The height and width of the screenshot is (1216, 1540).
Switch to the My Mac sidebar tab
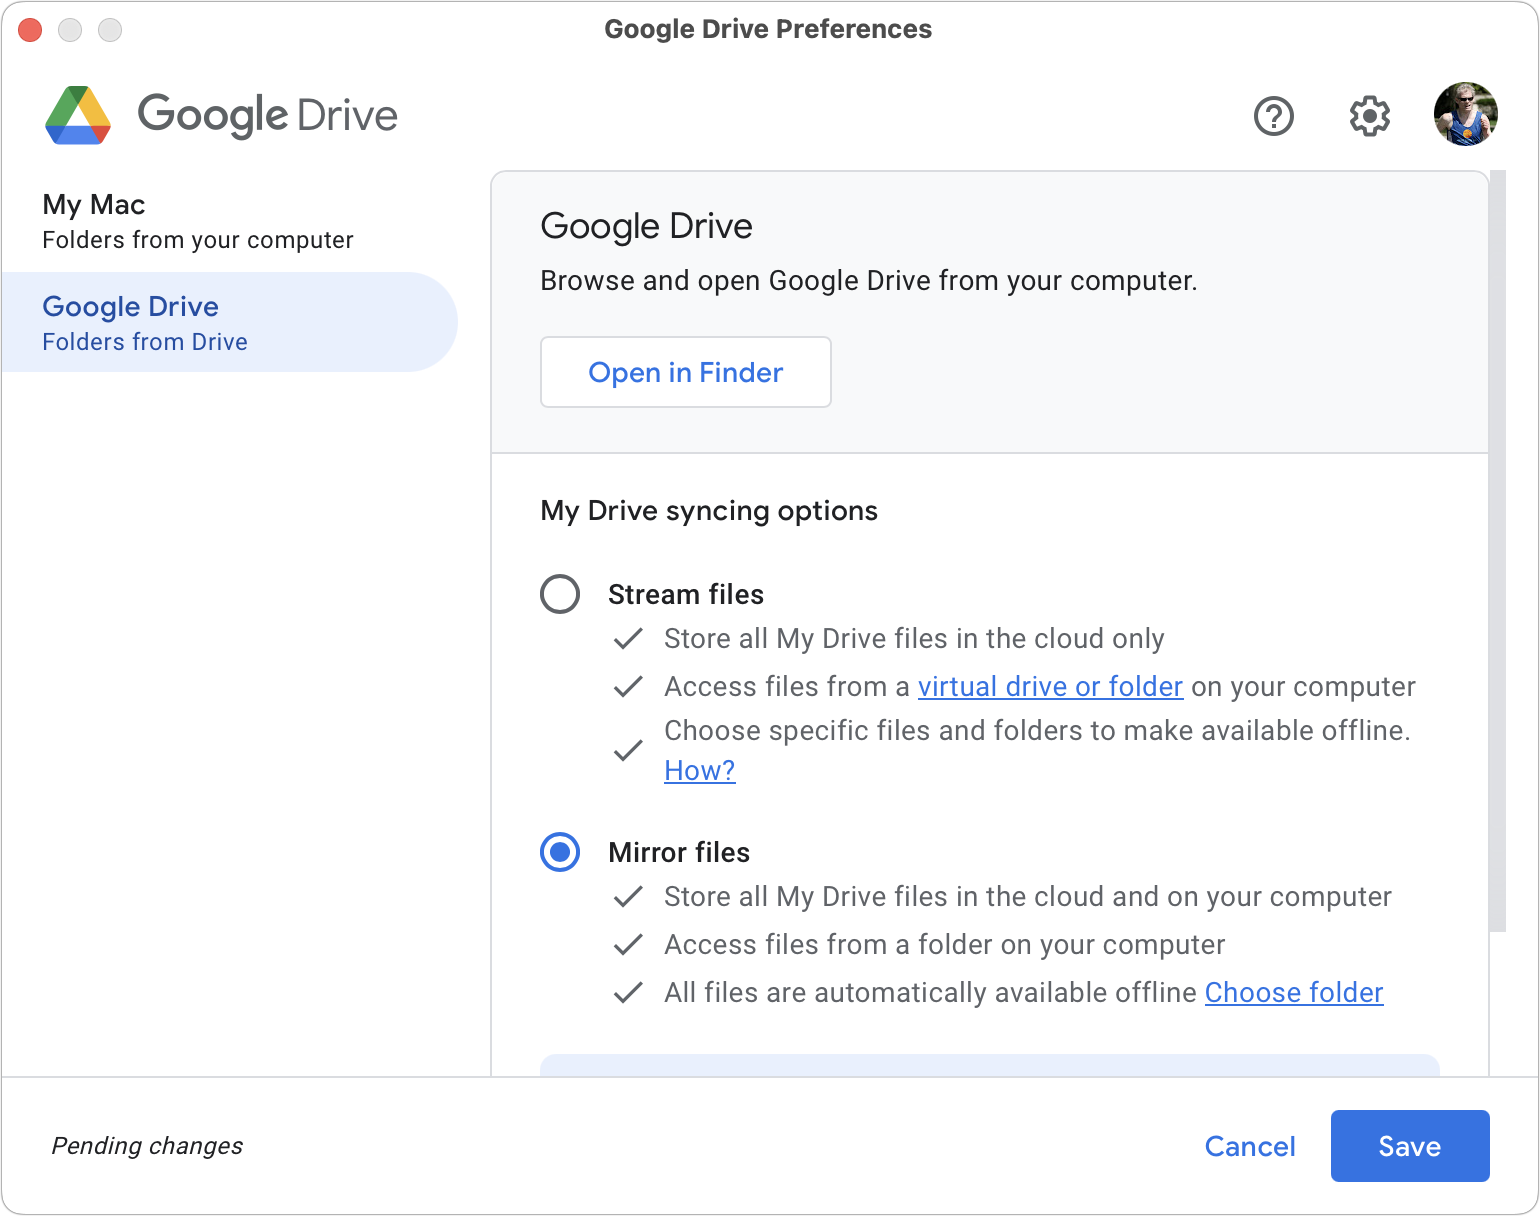click(197, 222)
